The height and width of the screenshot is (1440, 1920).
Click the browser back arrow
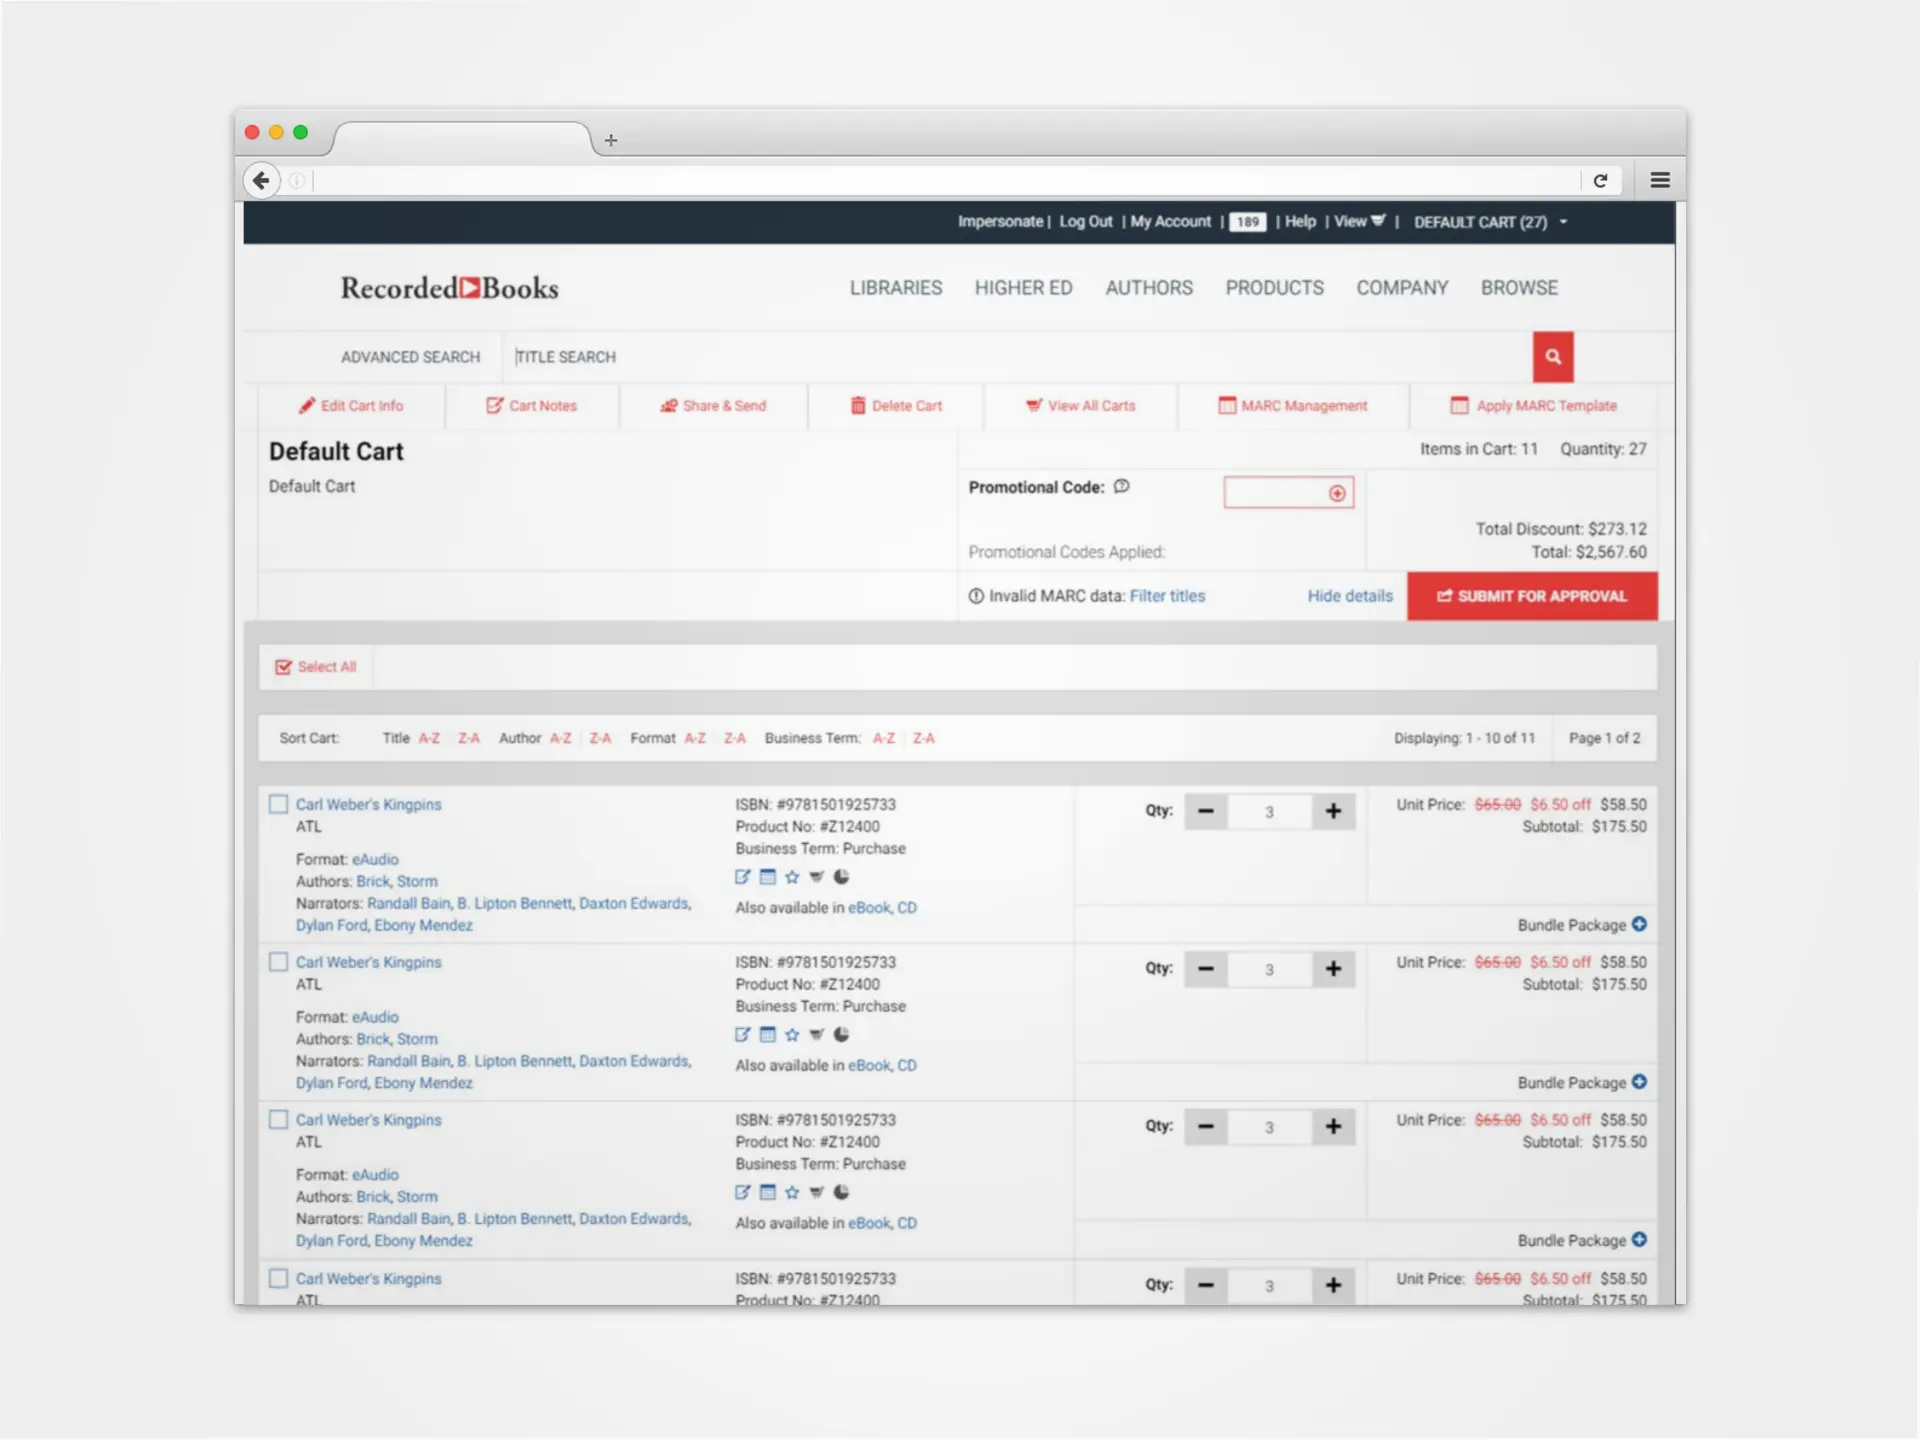coord(261,180)
